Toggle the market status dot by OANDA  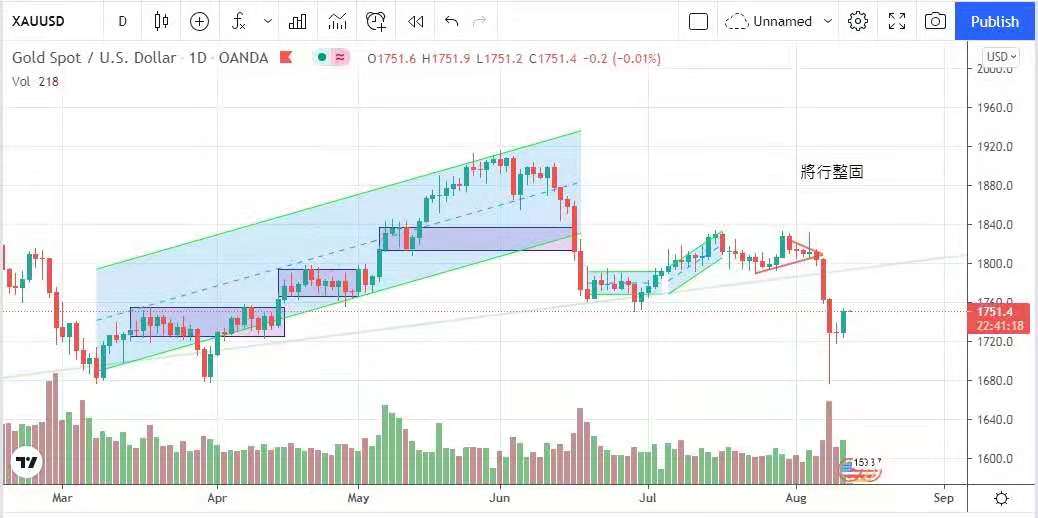click(x=321, y=58)
